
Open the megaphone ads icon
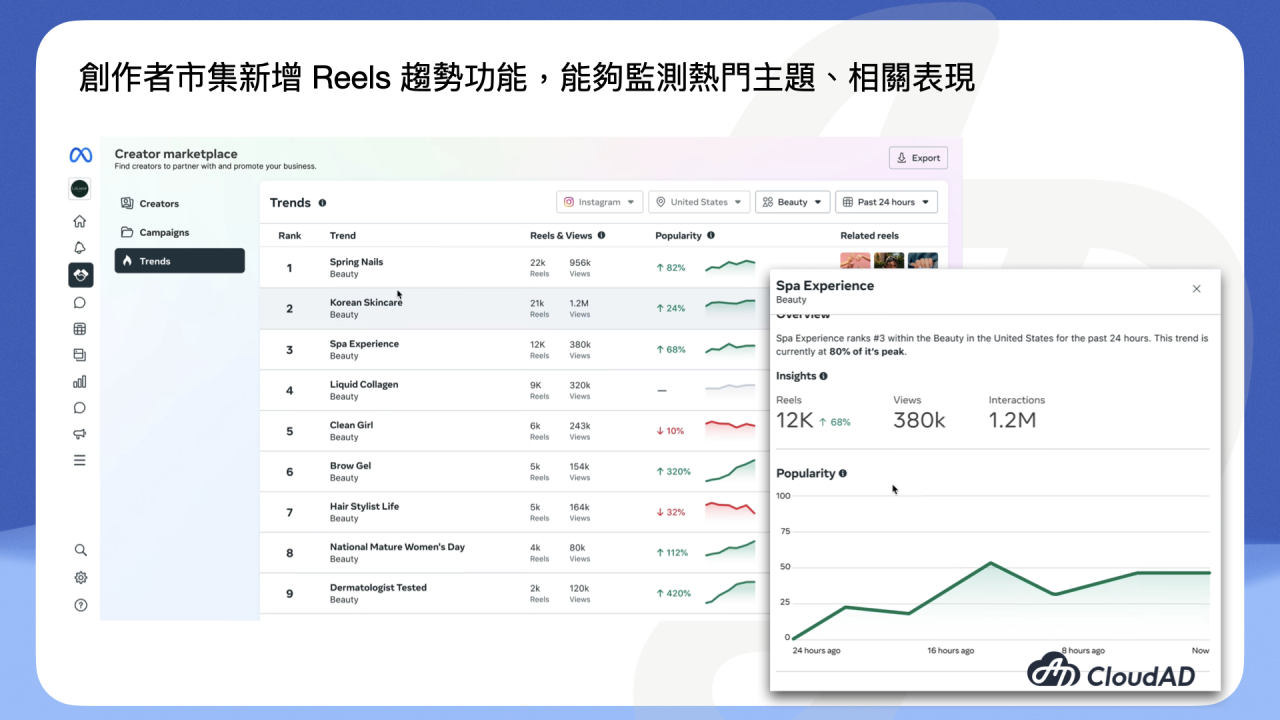coord(80,434)
